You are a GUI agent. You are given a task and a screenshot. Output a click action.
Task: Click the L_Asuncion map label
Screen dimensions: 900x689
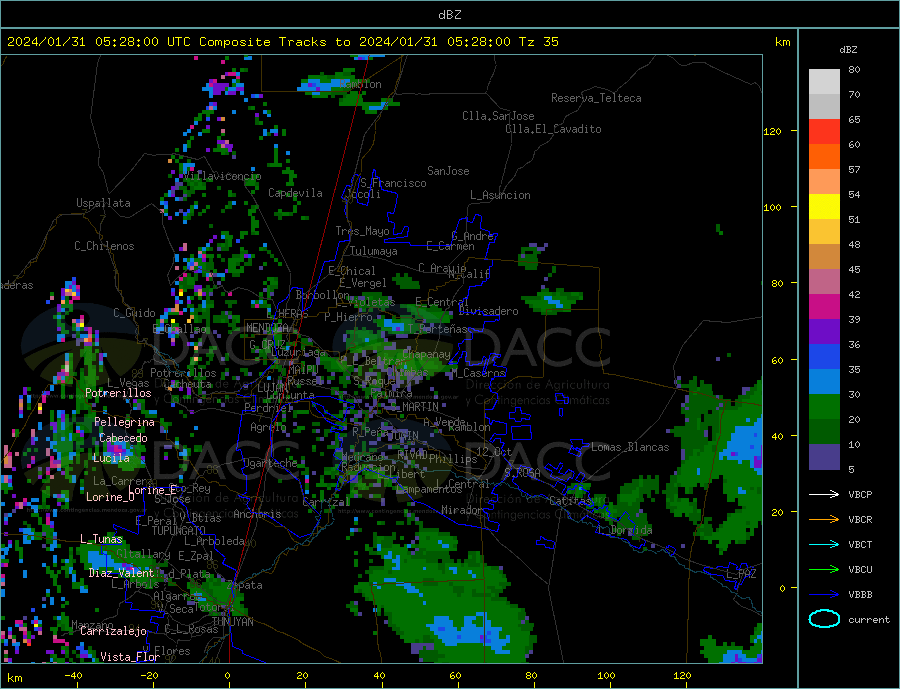click(500, 195)
